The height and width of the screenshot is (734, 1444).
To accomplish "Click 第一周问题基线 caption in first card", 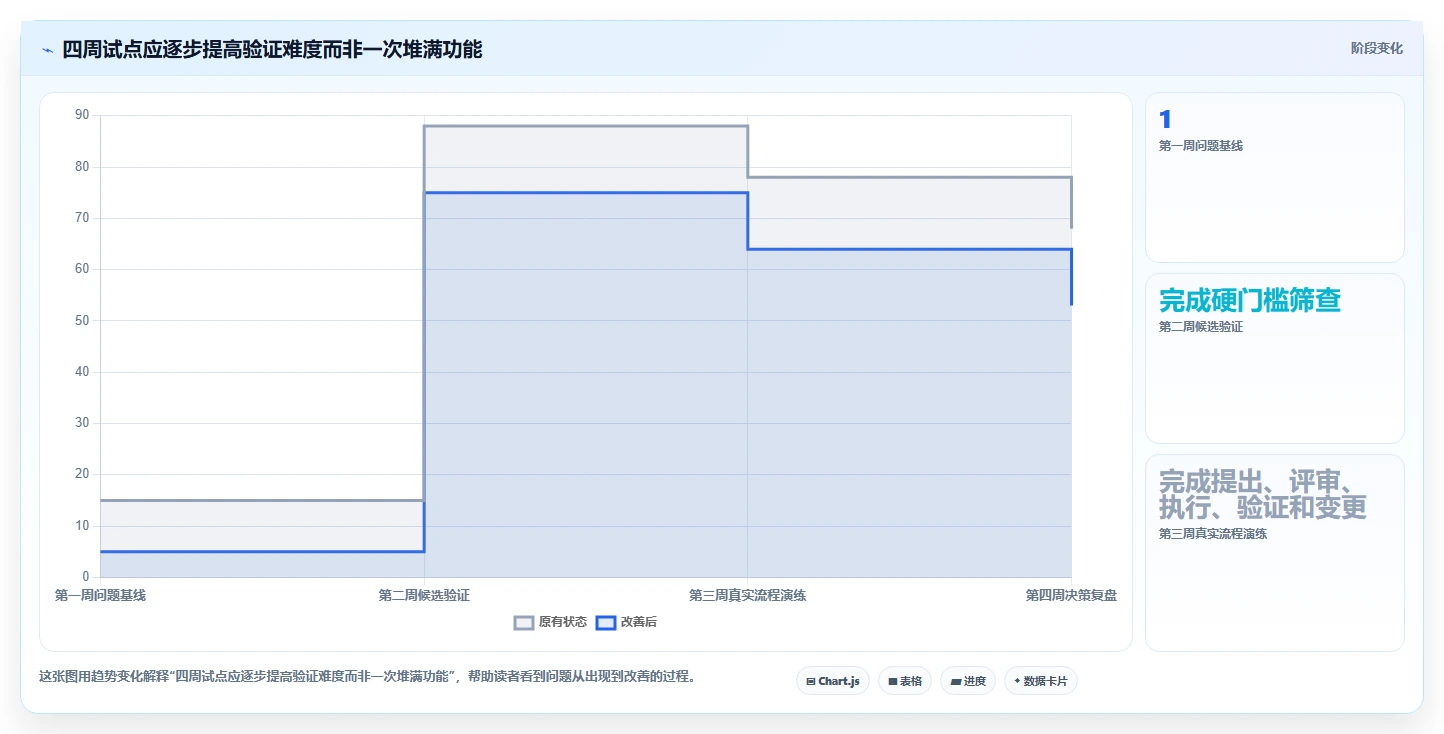I will coord(1201,146).
